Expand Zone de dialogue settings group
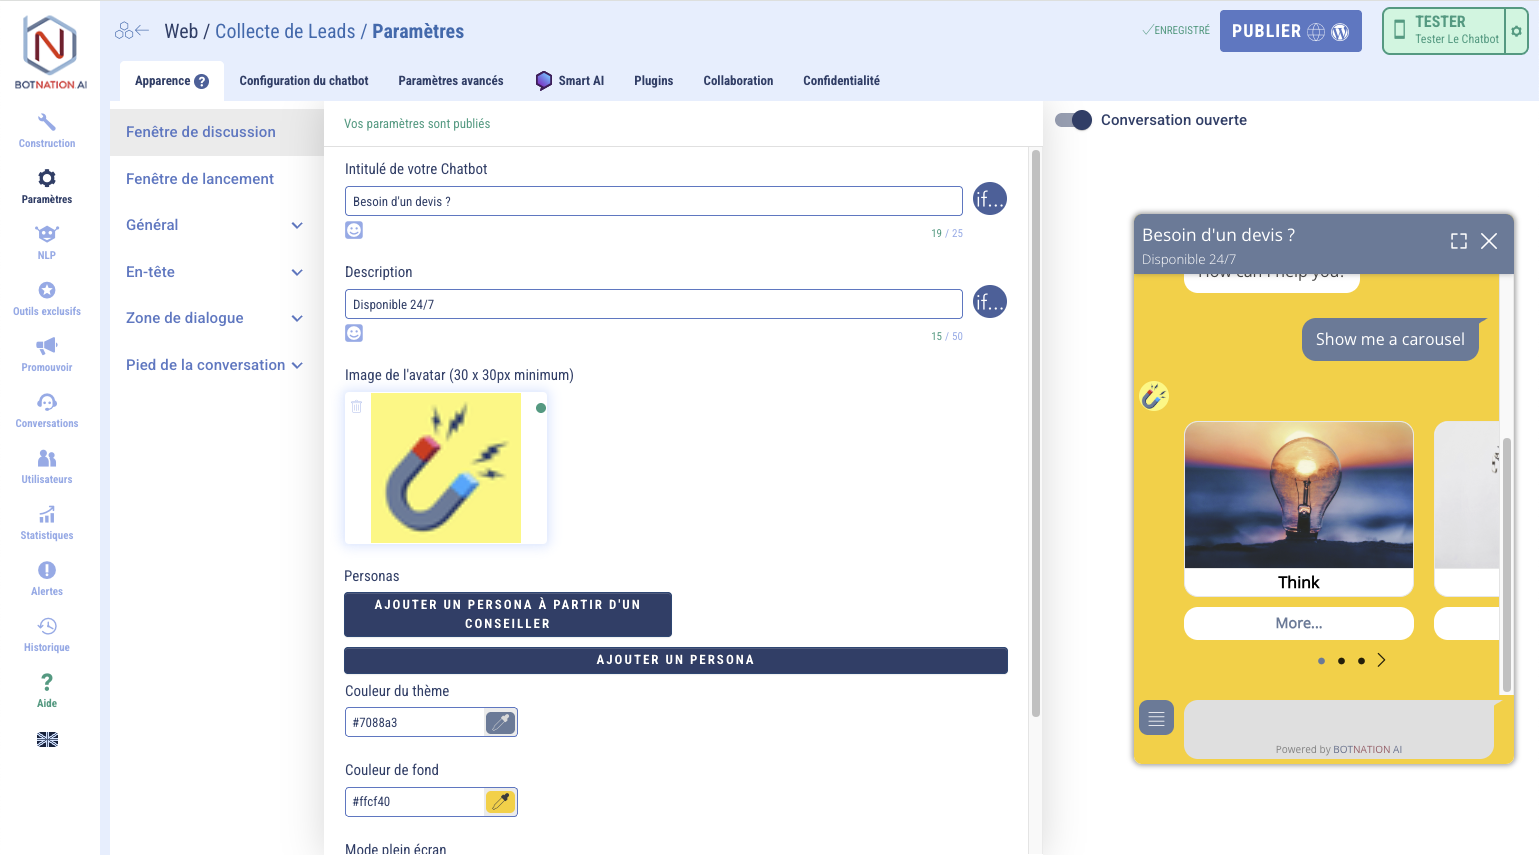Viewport: 1539px width, 855px height. [215, 318]
